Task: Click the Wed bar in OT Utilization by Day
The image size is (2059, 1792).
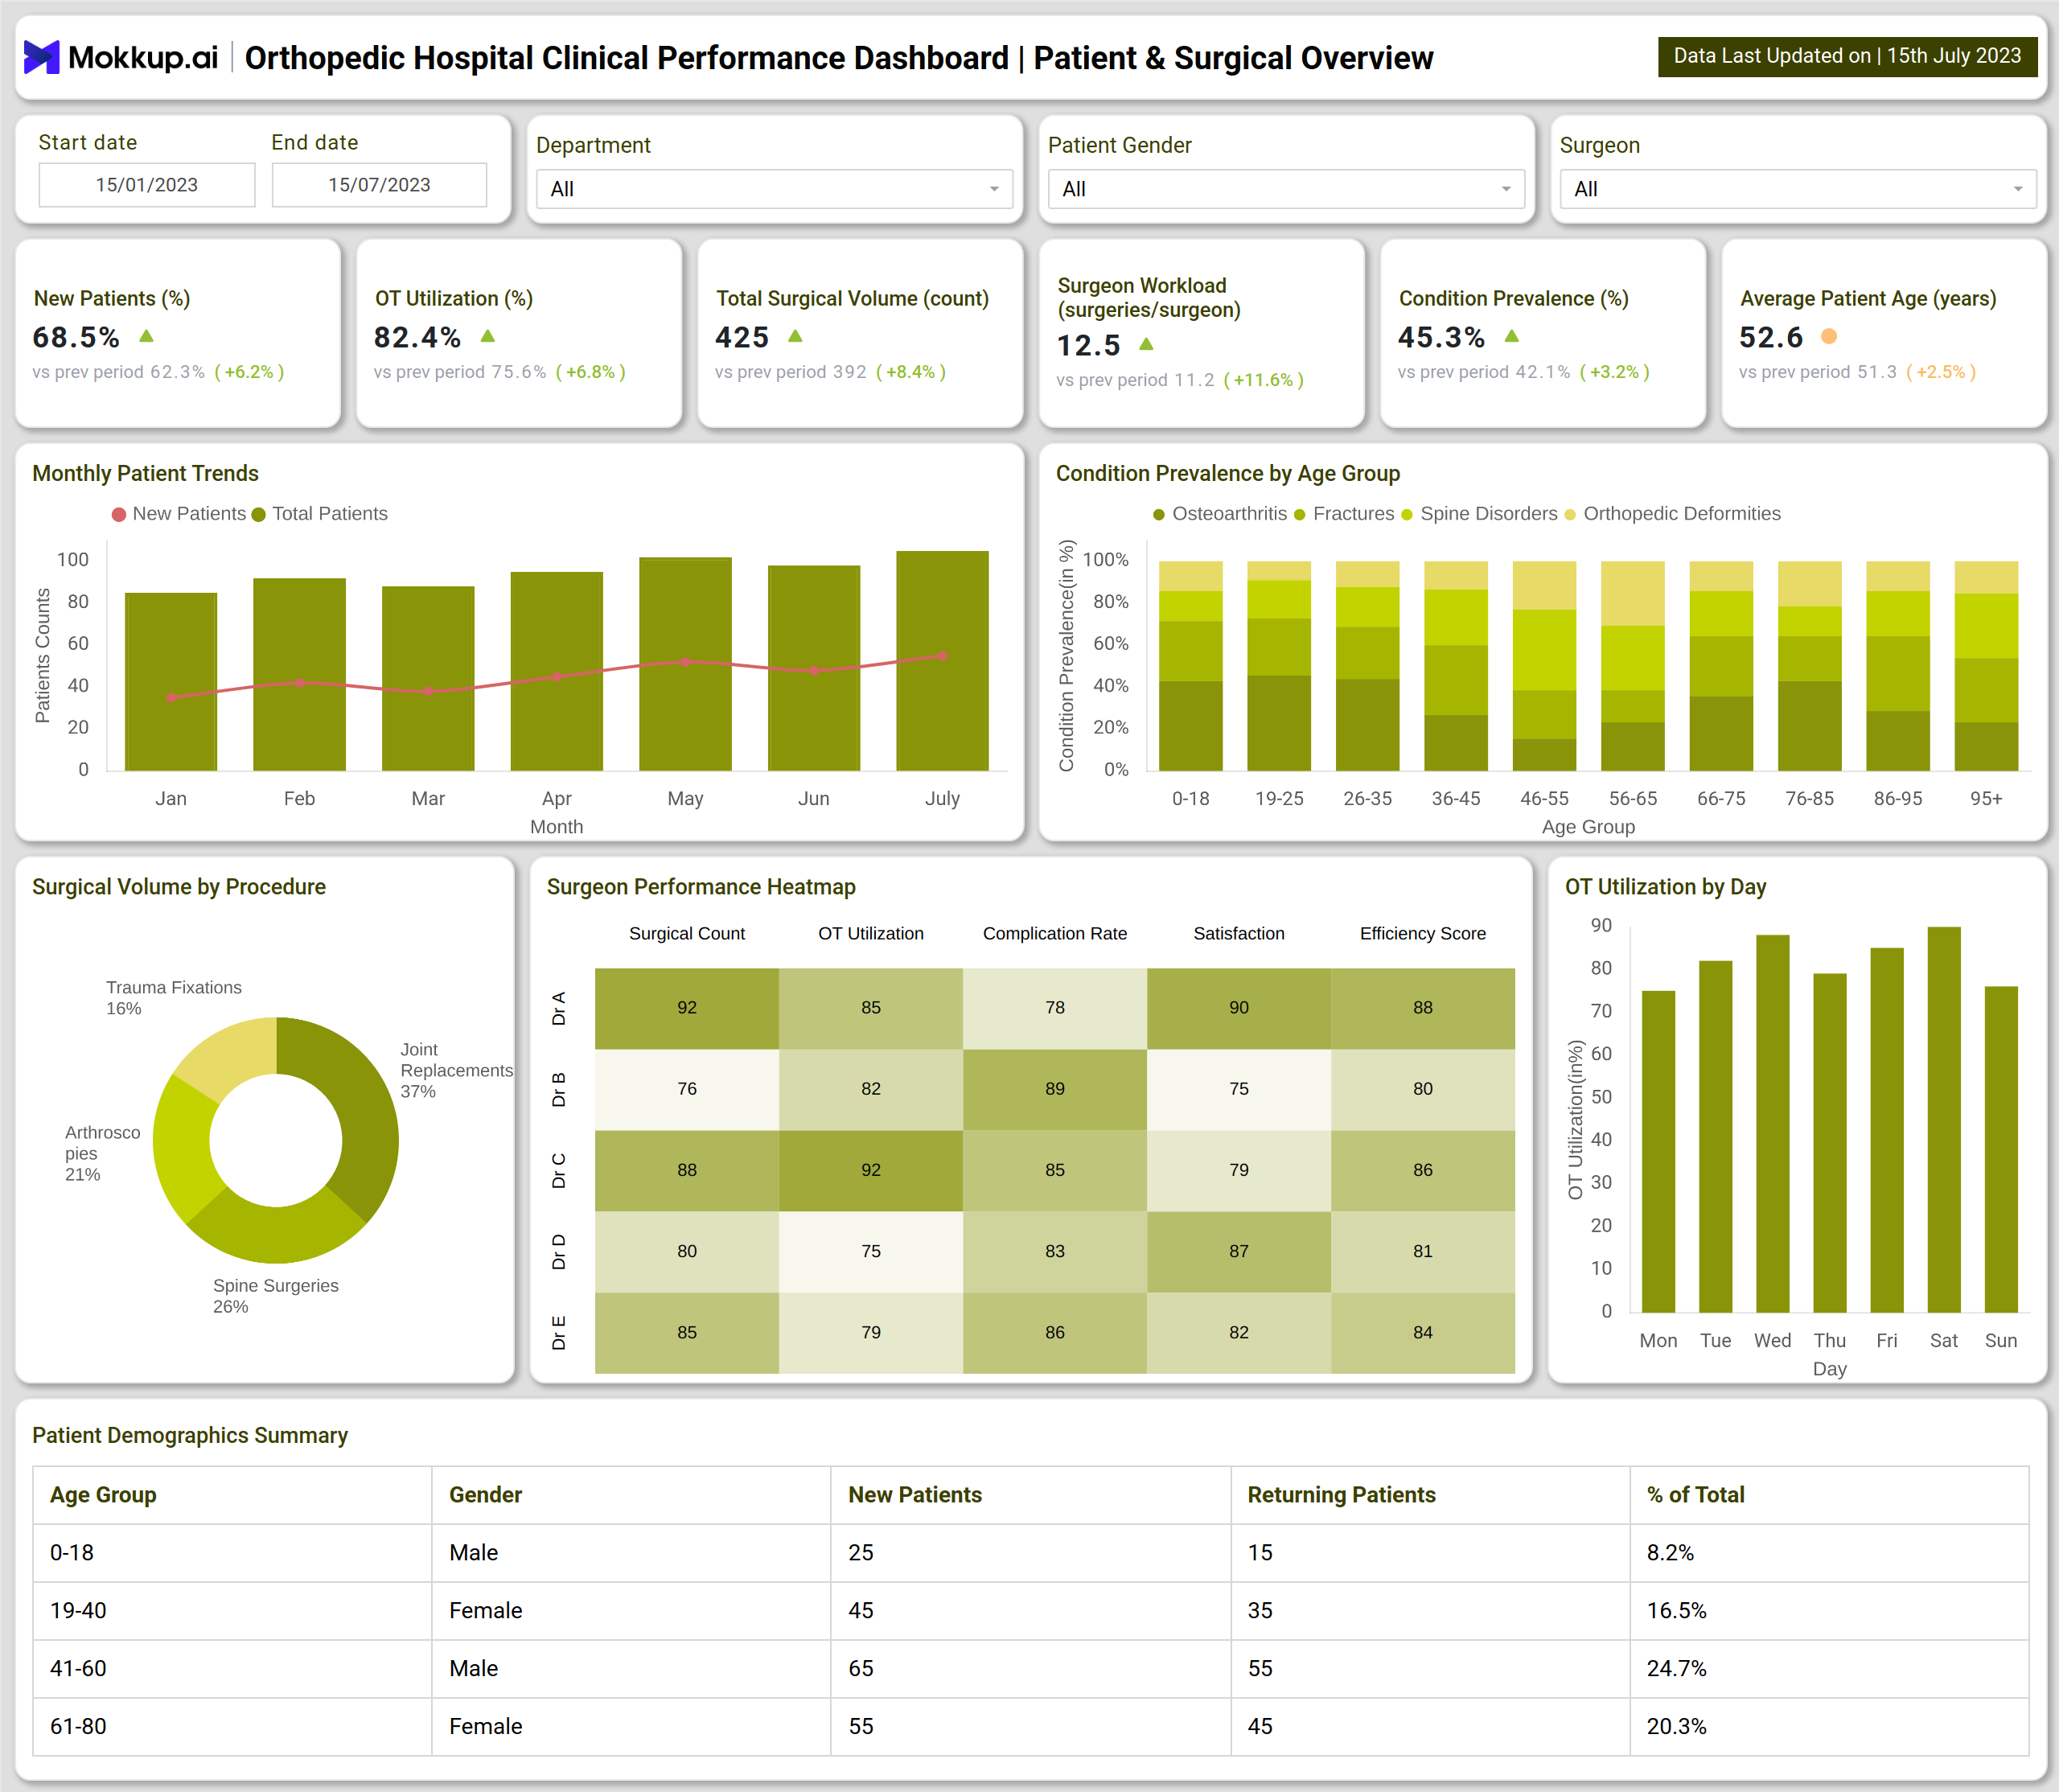Action: (1772, 1123)
